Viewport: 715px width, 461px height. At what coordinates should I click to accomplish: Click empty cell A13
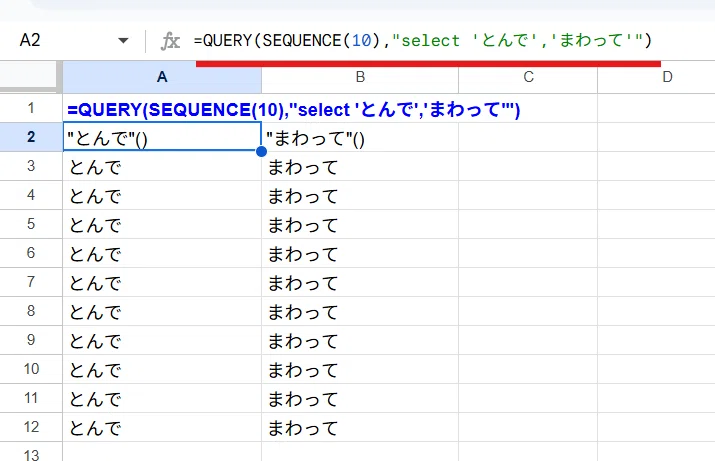click(162, 453)
